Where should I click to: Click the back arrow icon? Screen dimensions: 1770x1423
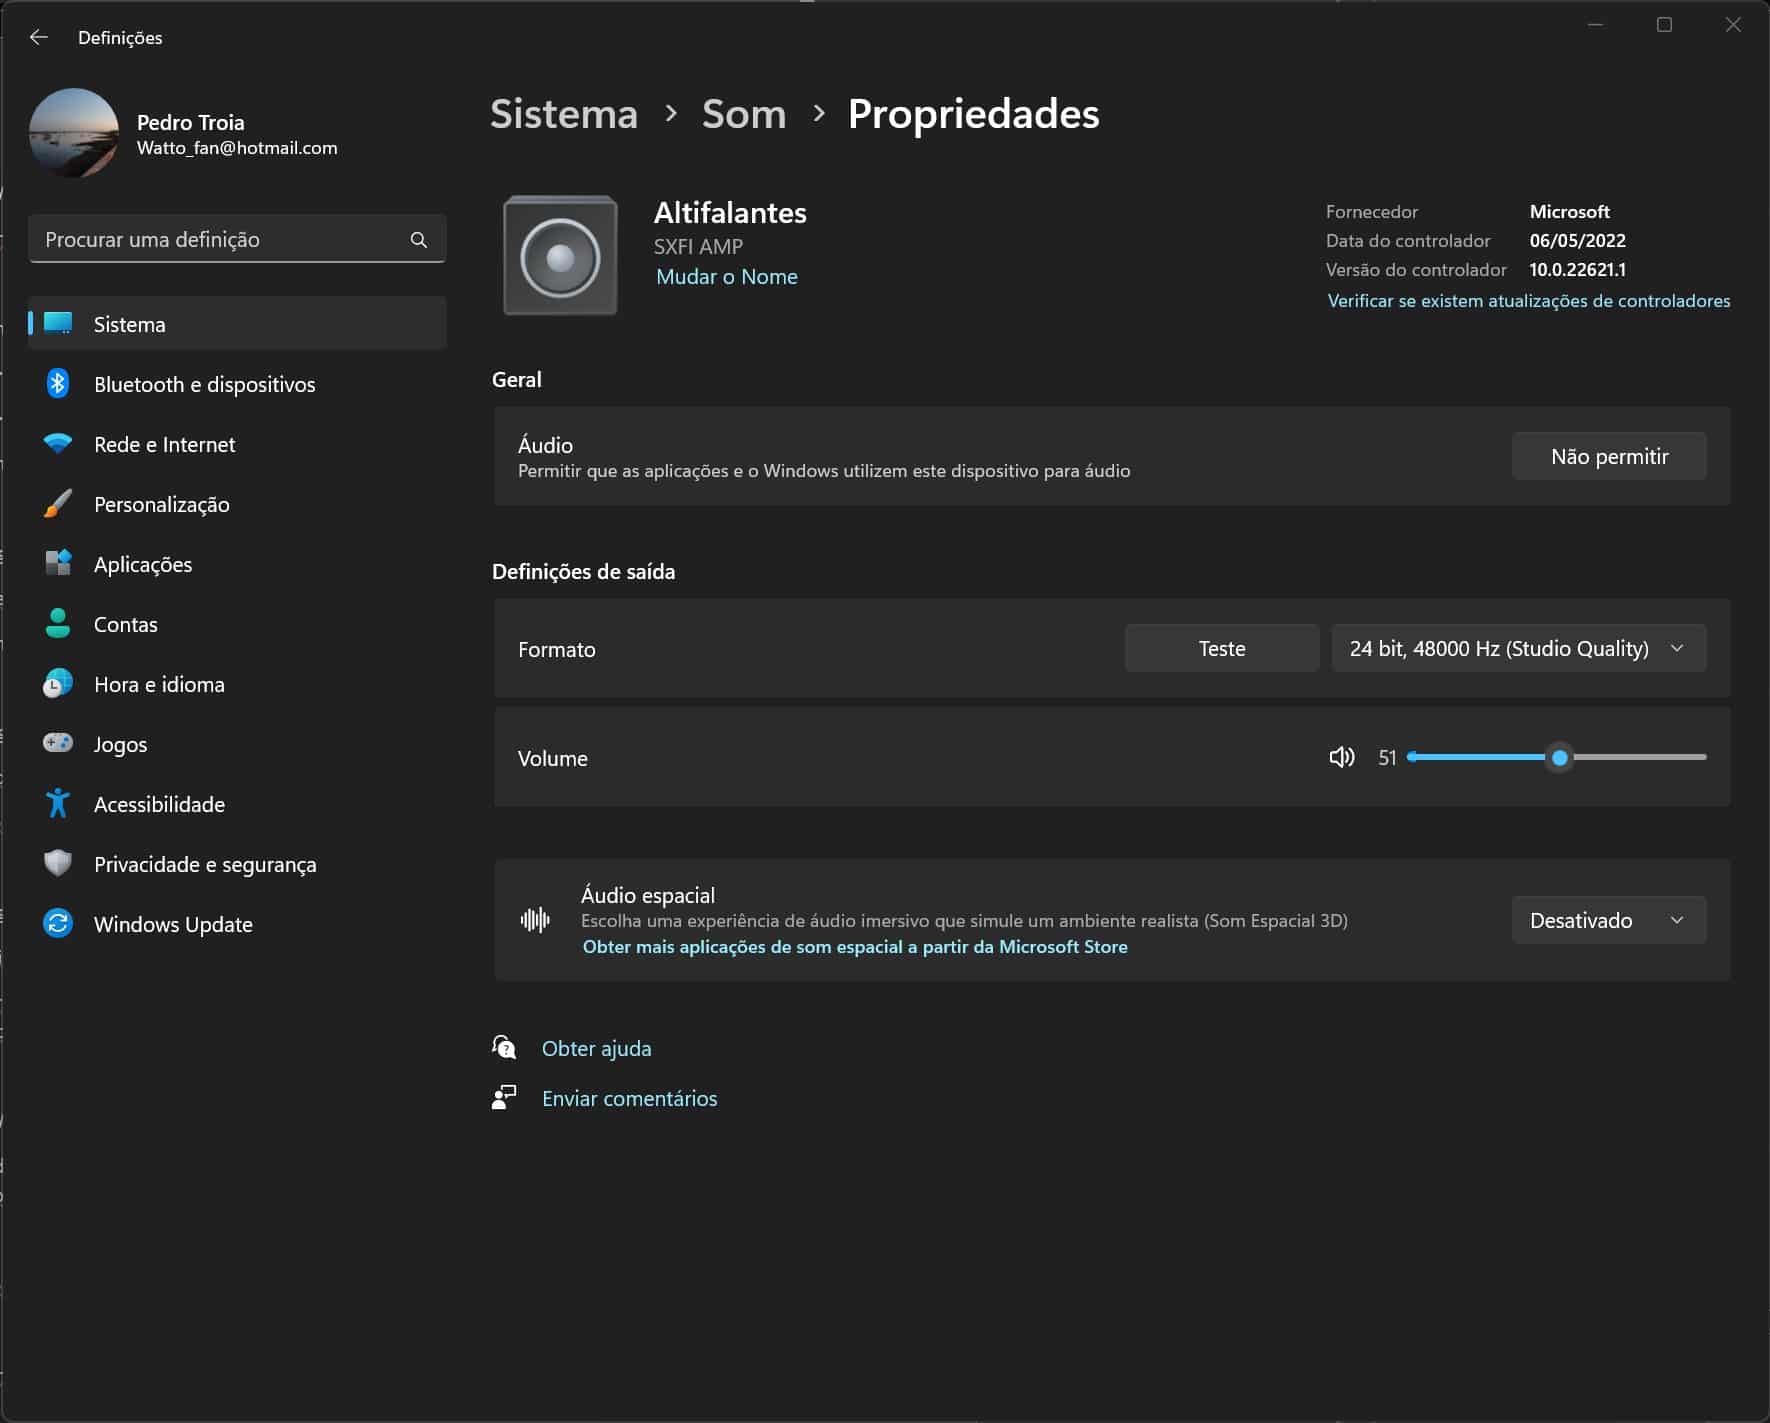[x=39, y=37]
